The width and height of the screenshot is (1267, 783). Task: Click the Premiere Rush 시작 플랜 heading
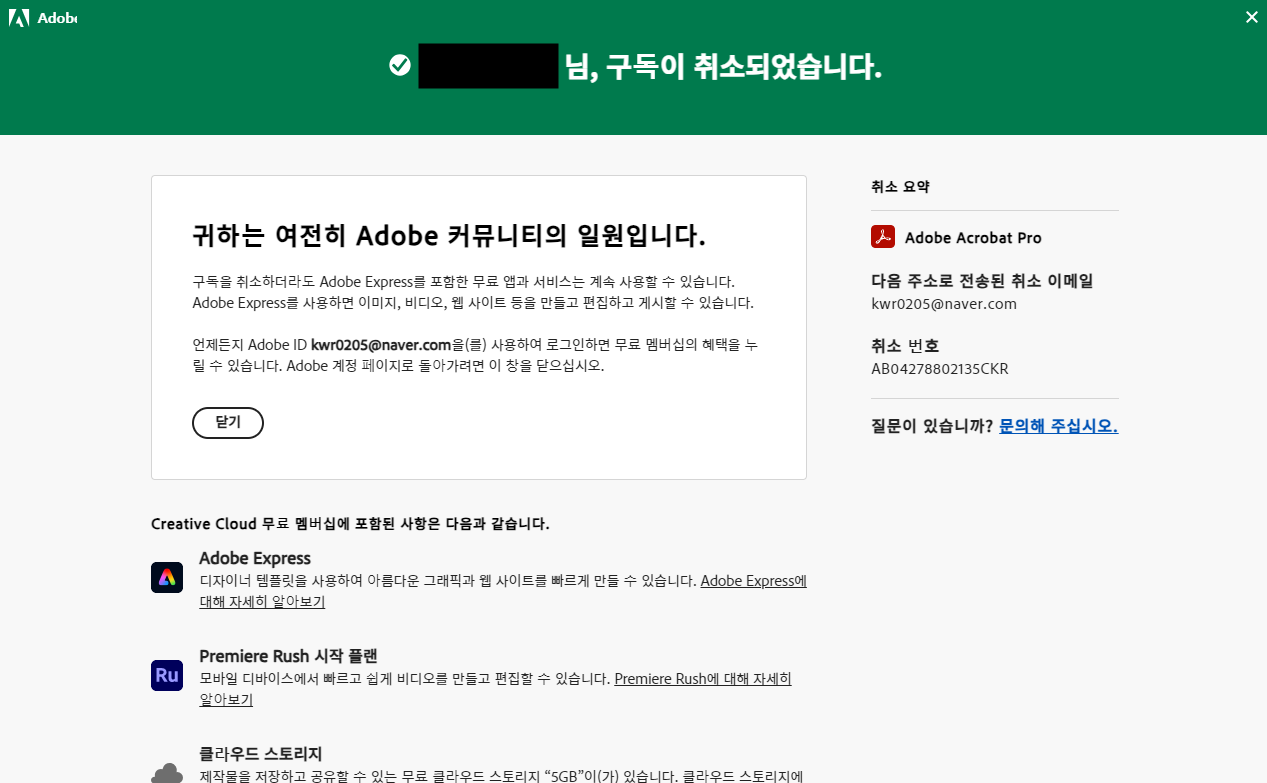tap(288, 656)
